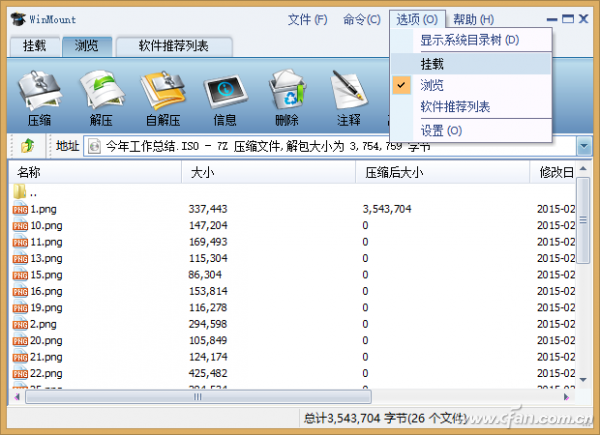600x435 pixels.
Task: Click the size value 105,849
Action: [x=208, y=341]
